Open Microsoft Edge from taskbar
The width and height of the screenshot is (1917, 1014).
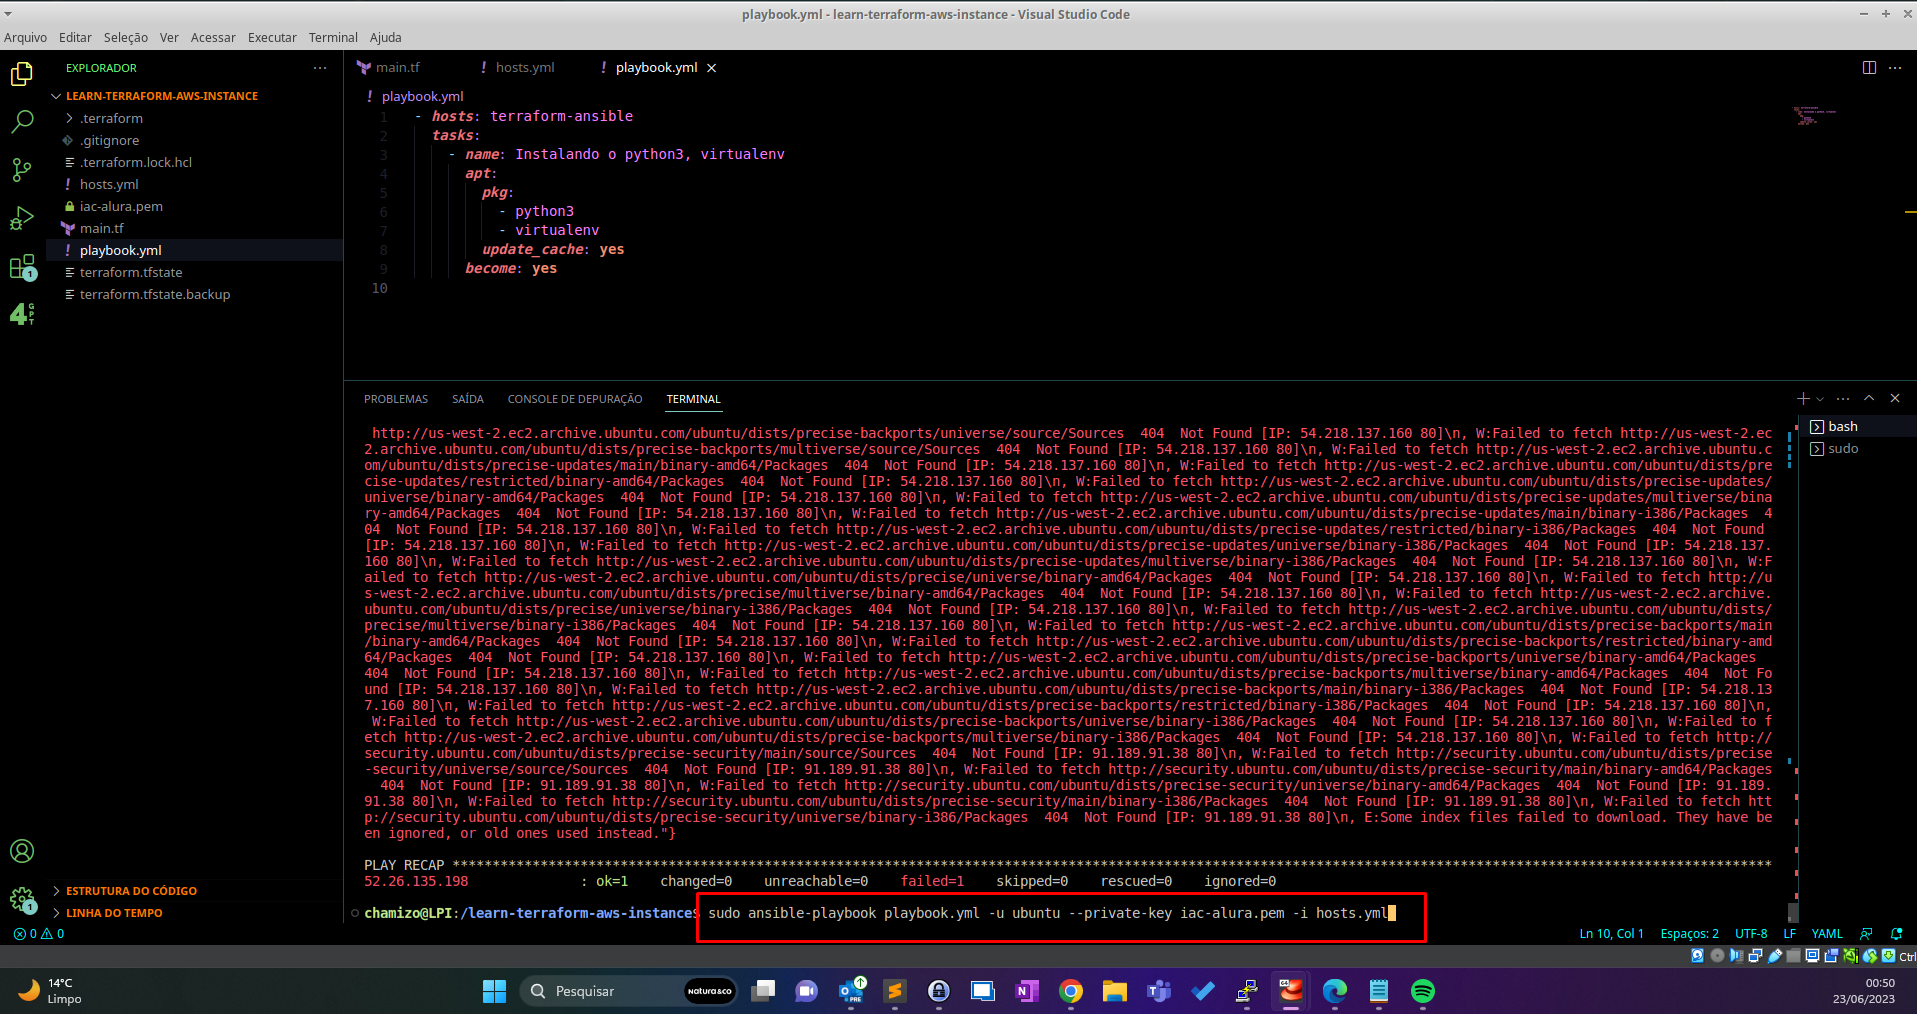pos(1335,991)
